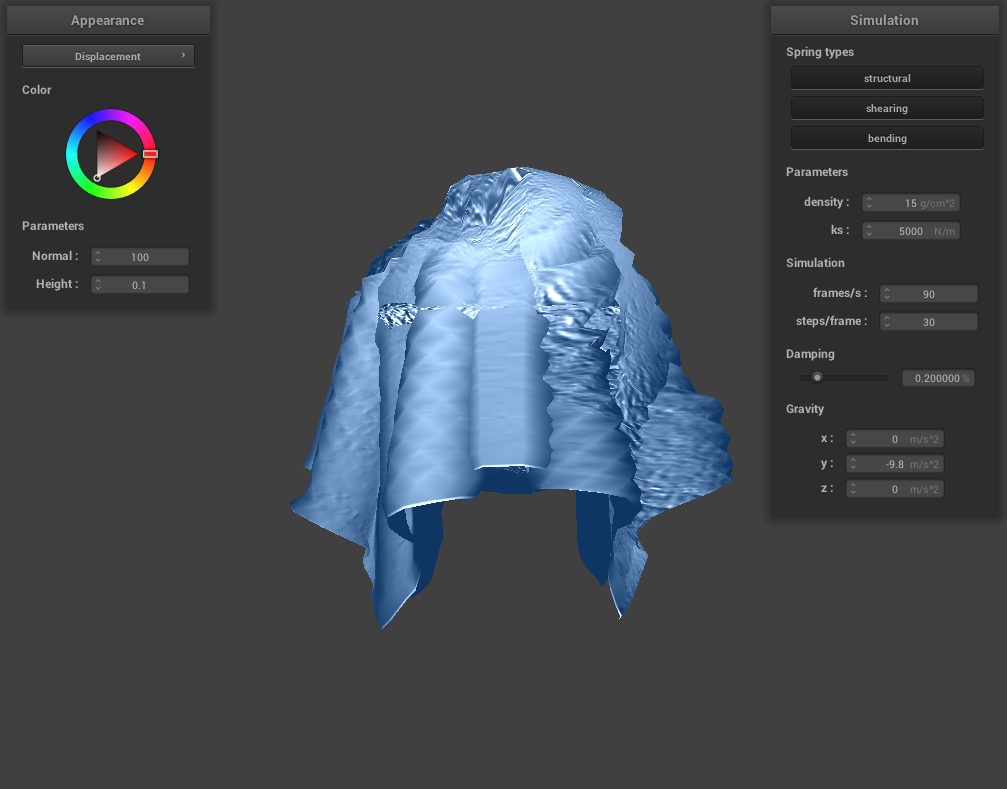This screenshot has width=1007, height=789.
Task: Select the gravity z value field
Action: tap(895, 489)
